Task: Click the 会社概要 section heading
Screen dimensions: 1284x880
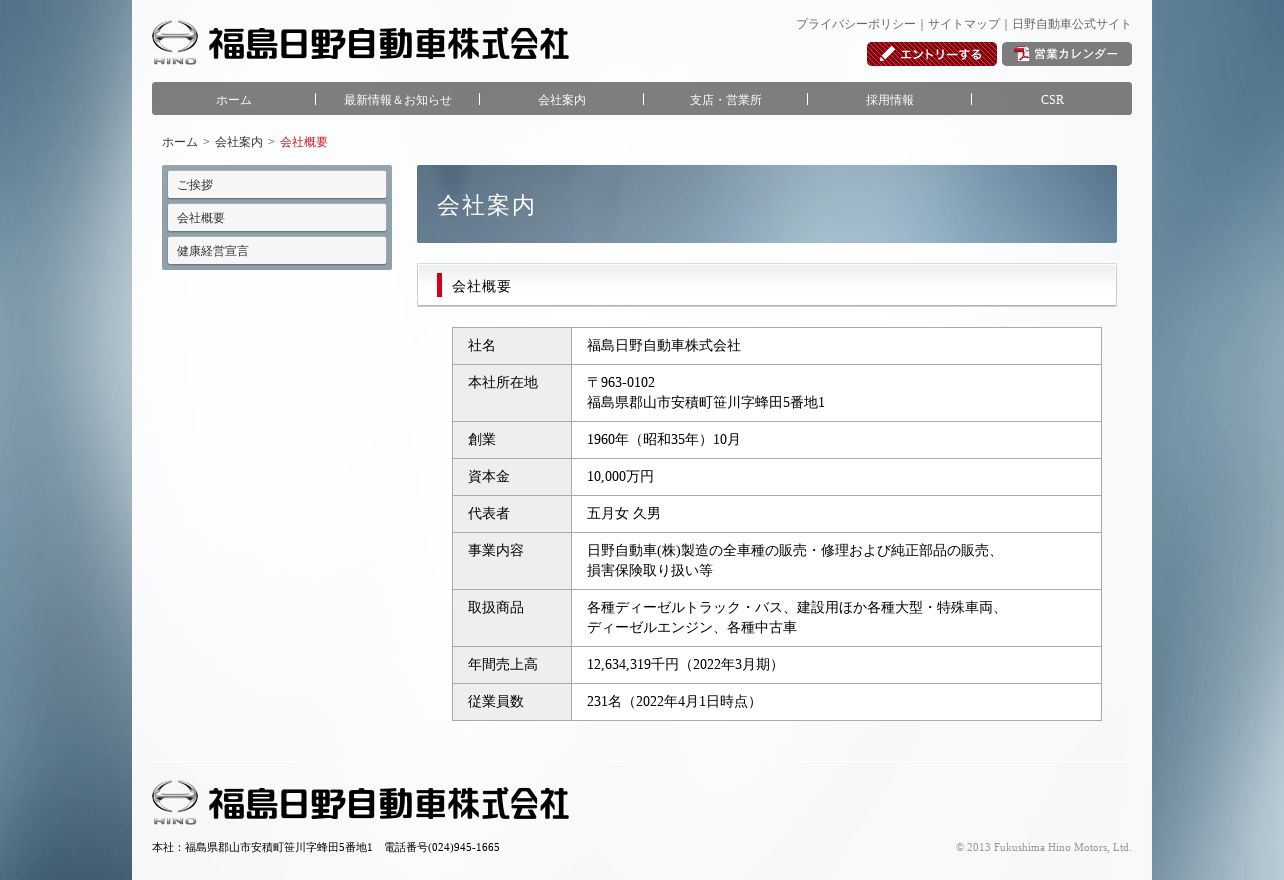Action: pos(481,286)
